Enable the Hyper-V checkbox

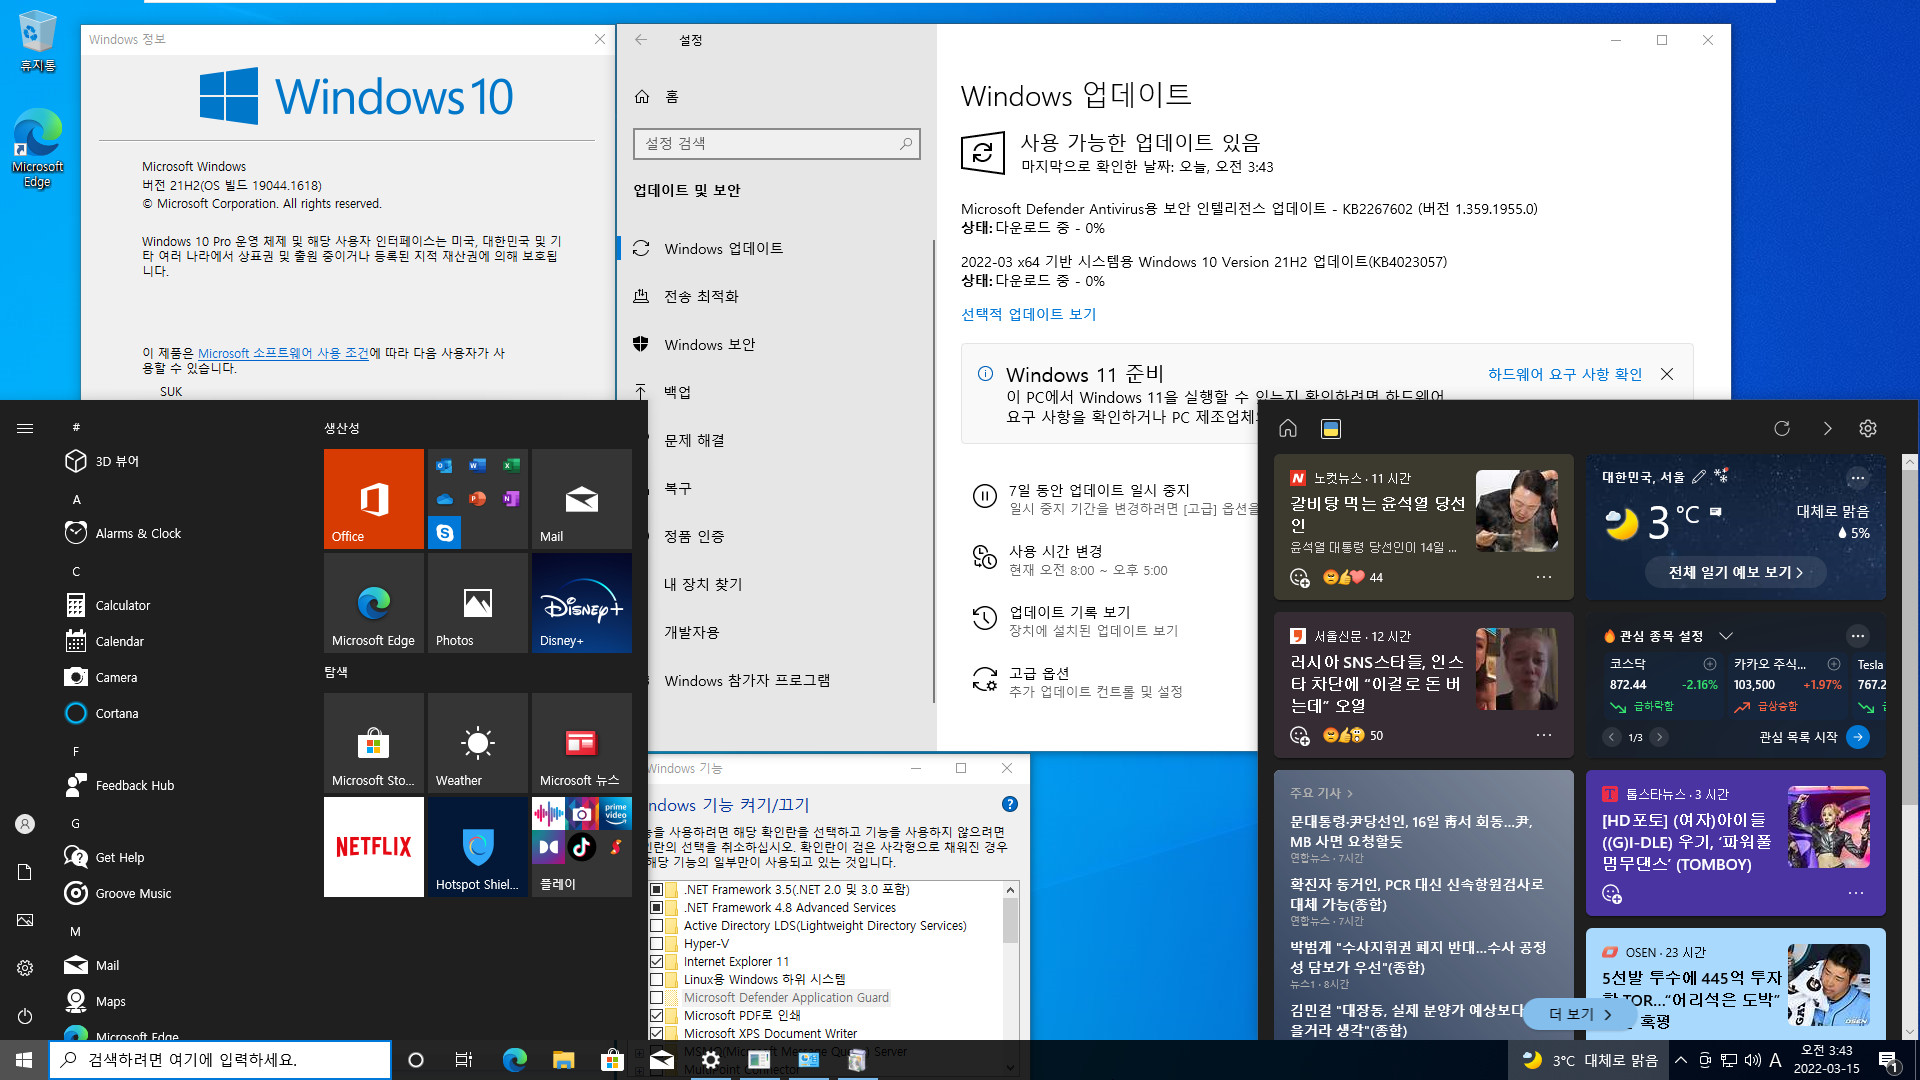pyautogui.click(x=657, y=943)
